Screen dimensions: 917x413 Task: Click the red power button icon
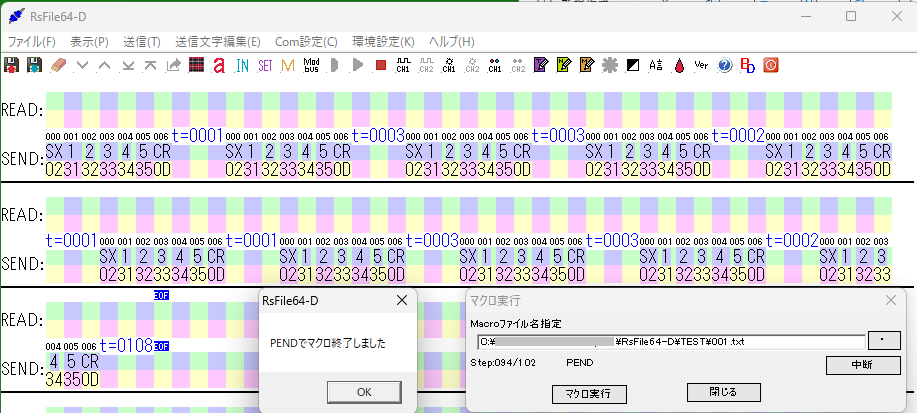770,65
